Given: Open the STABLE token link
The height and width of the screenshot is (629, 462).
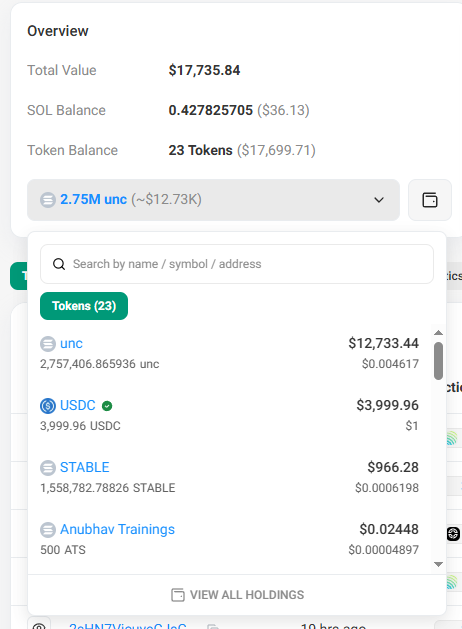Looking at the screenshot, I should (x=85, y=467).
